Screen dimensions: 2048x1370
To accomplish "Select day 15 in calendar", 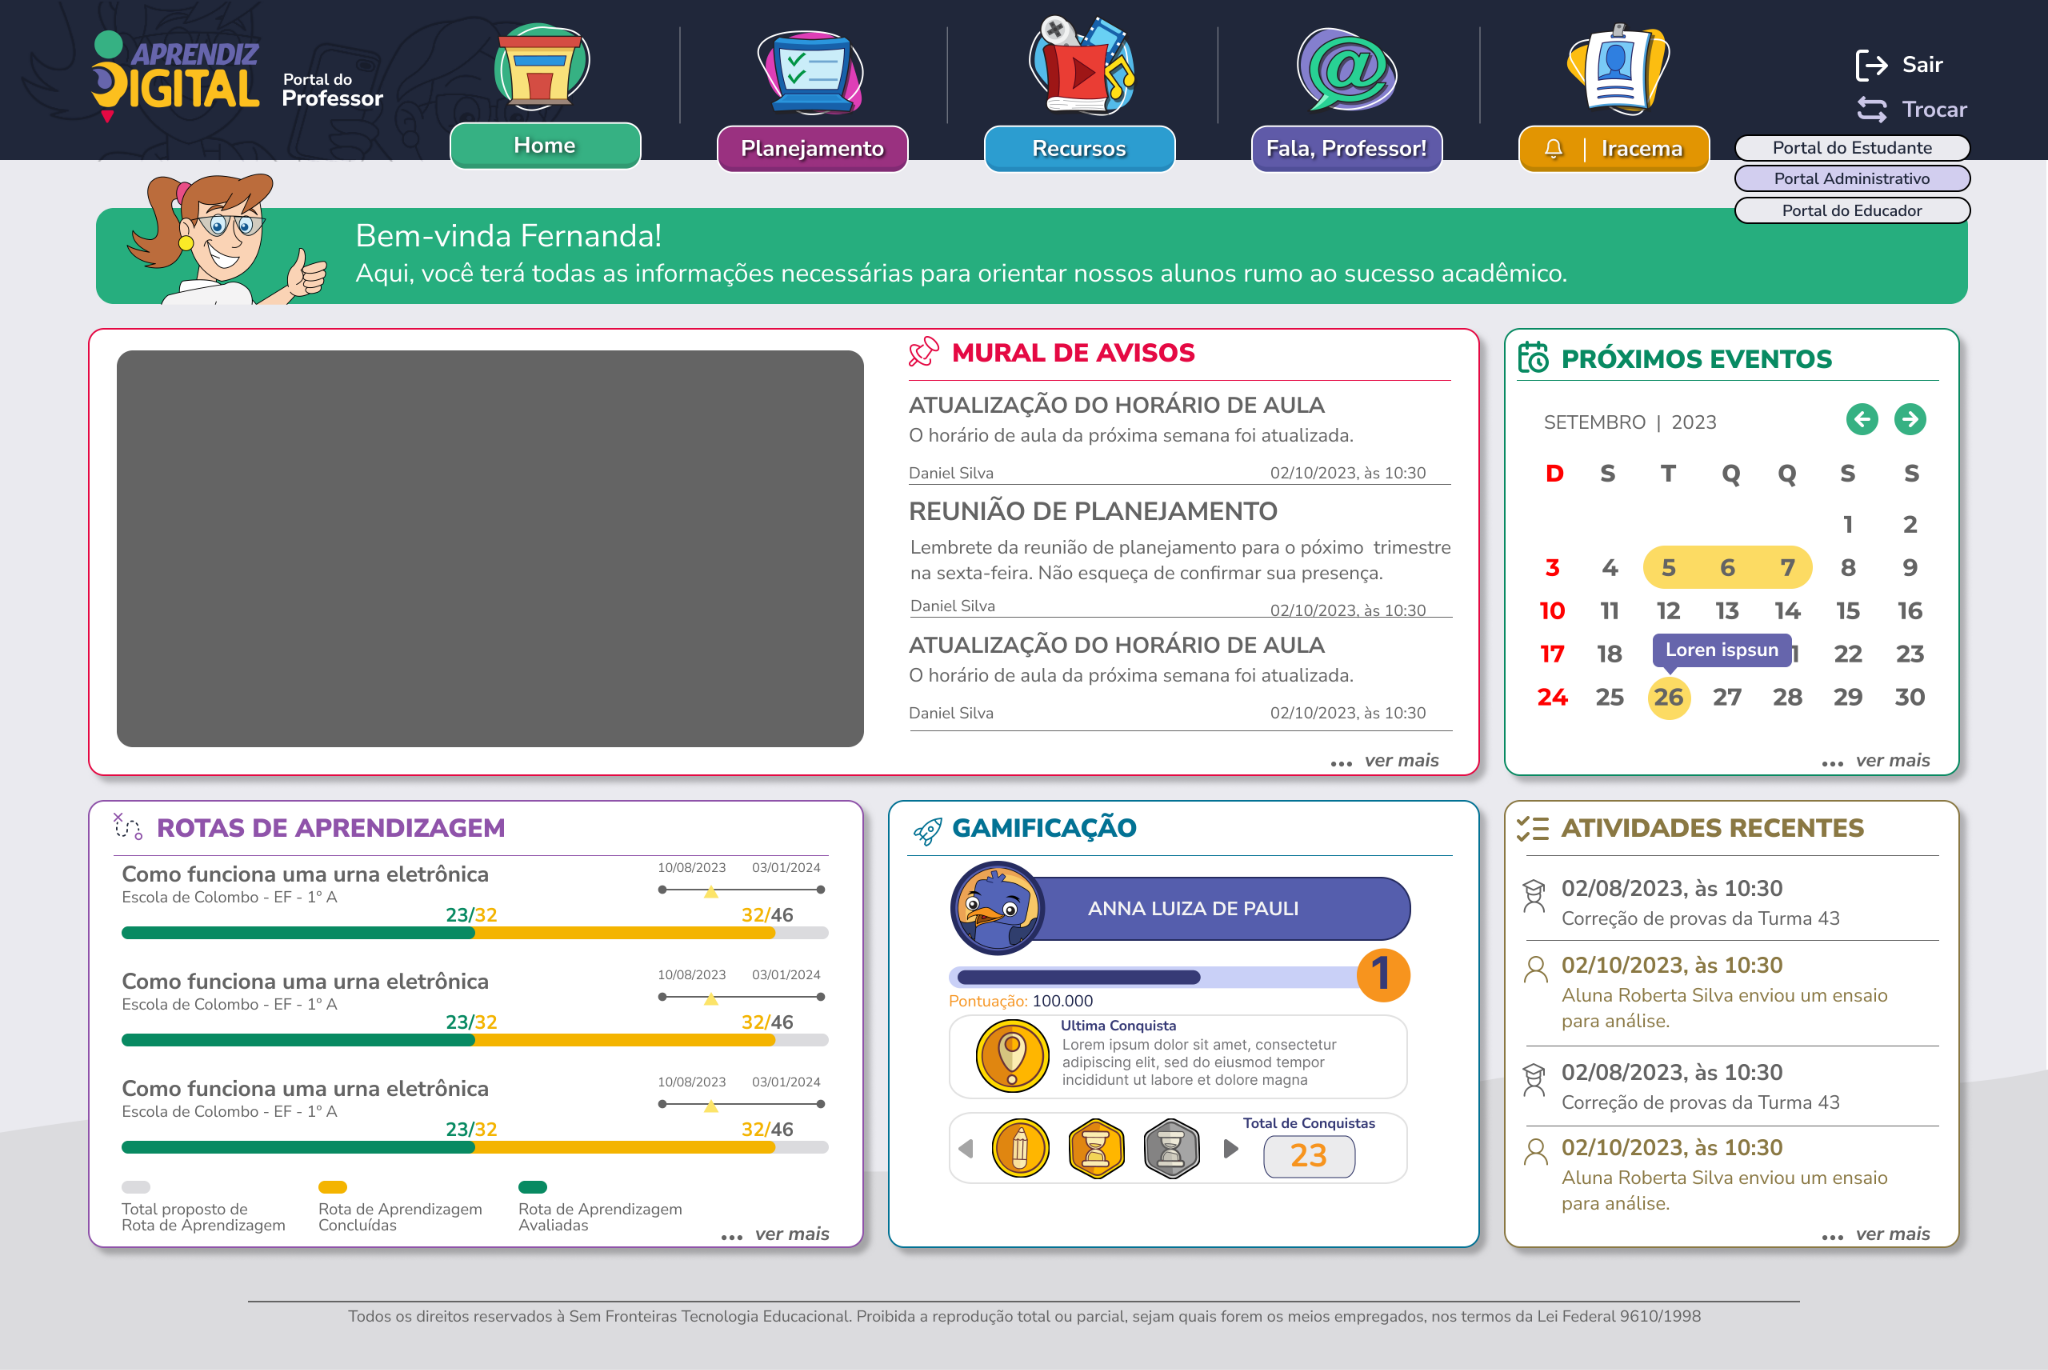I will [1847, 610].
